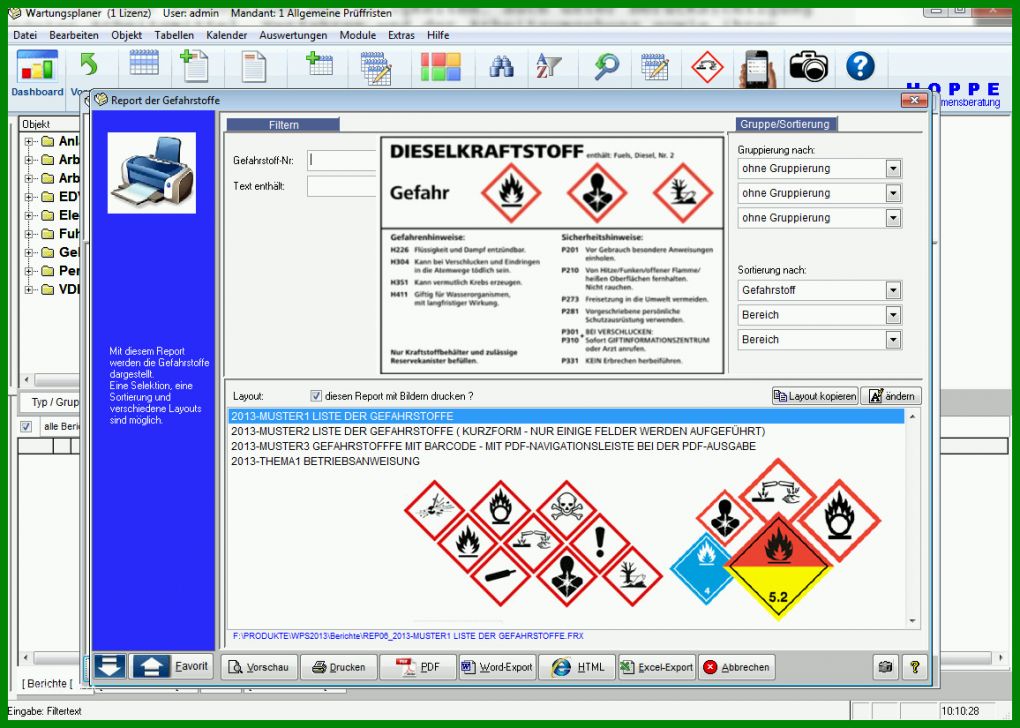This screenshot has width=1020, height=728.
Task: Click the 'Text enthält' input field
Action: 342,186
